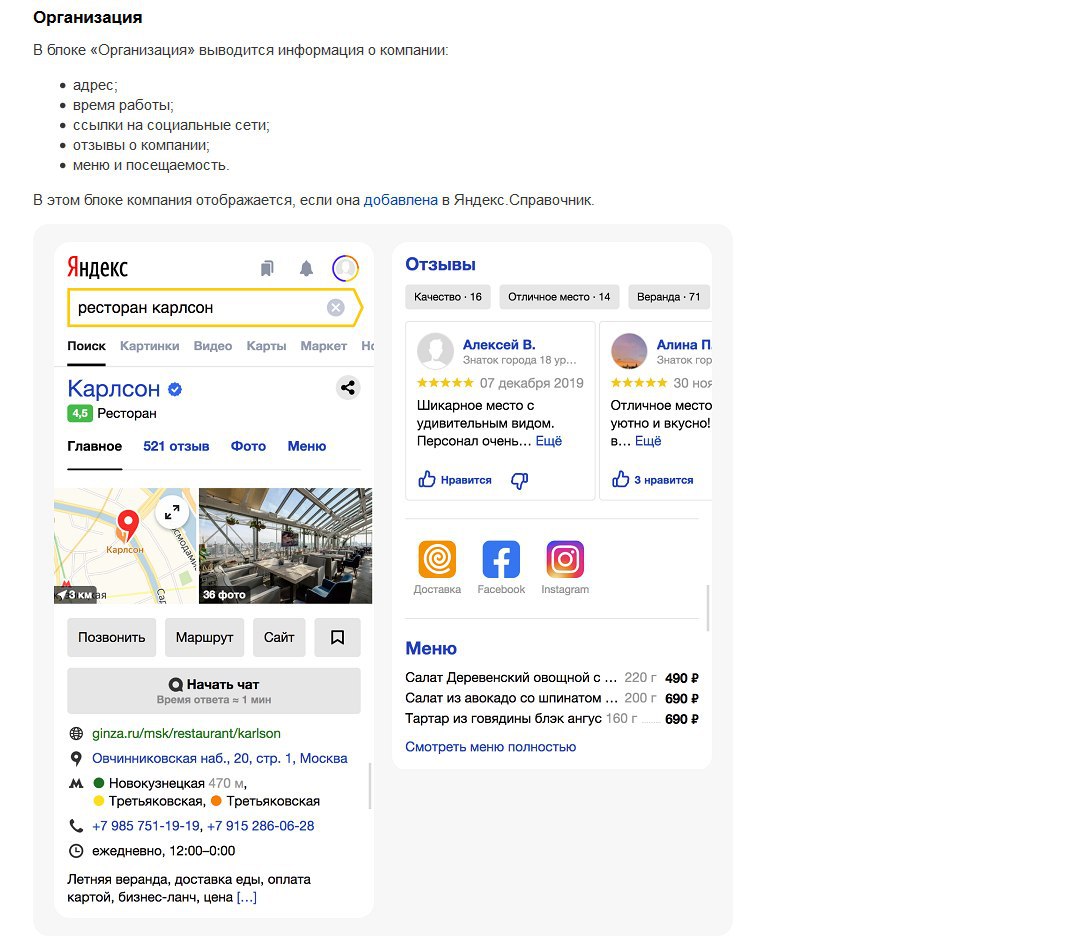This screenshot has height=941, width=1087.
Task: Clear the search query with X icon
Action: coord(336,308)
